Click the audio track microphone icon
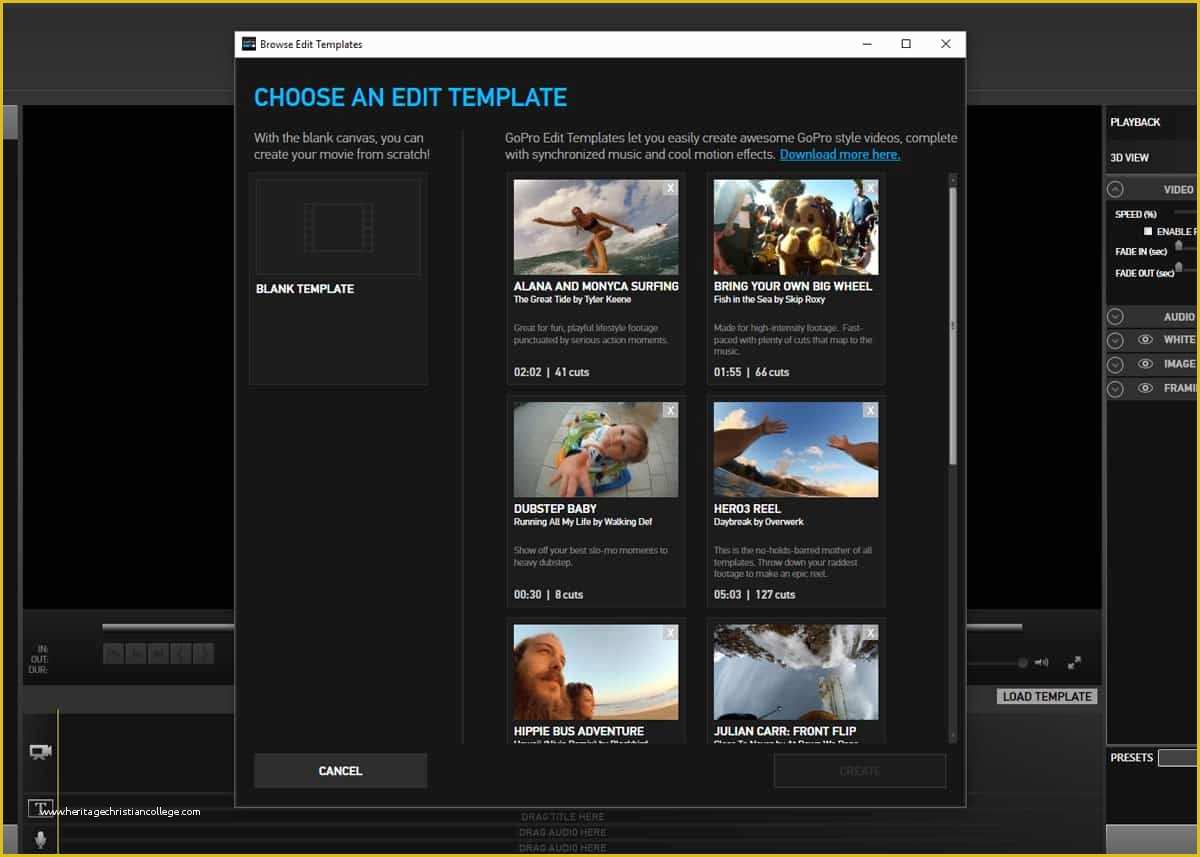Viewport: 1200px width, 857px height. 41,840
